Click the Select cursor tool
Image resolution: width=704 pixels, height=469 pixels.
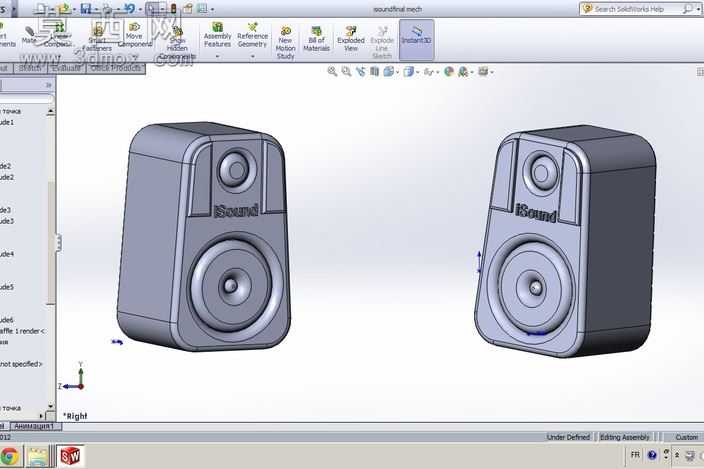pyautogui.click(x=152, y=9)
